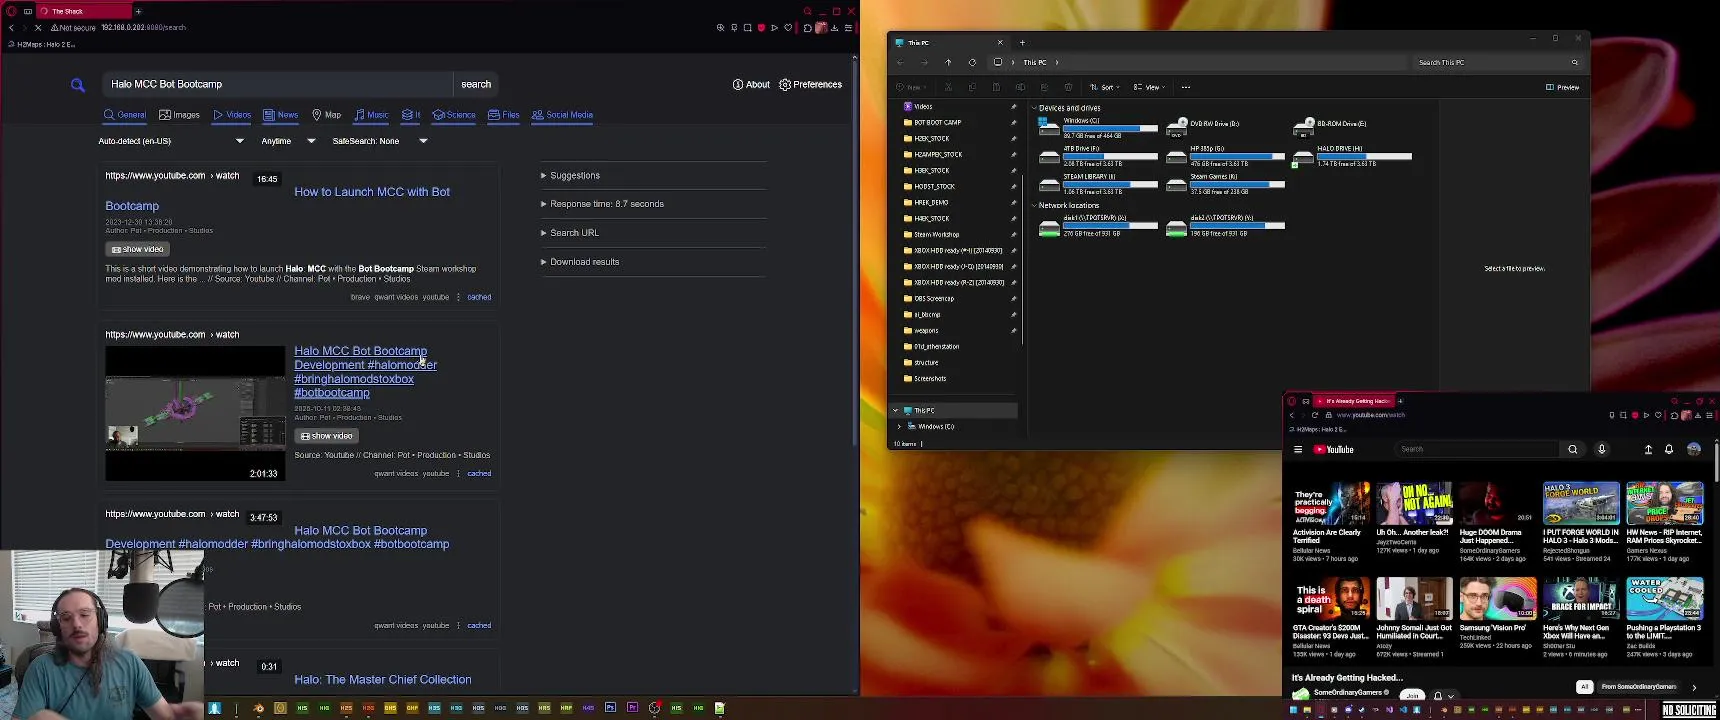The height and width of the screenshot is (720, 1720).
Task: Click the Join button on the YouTube channel
Action: click(x=1412, y=695)
